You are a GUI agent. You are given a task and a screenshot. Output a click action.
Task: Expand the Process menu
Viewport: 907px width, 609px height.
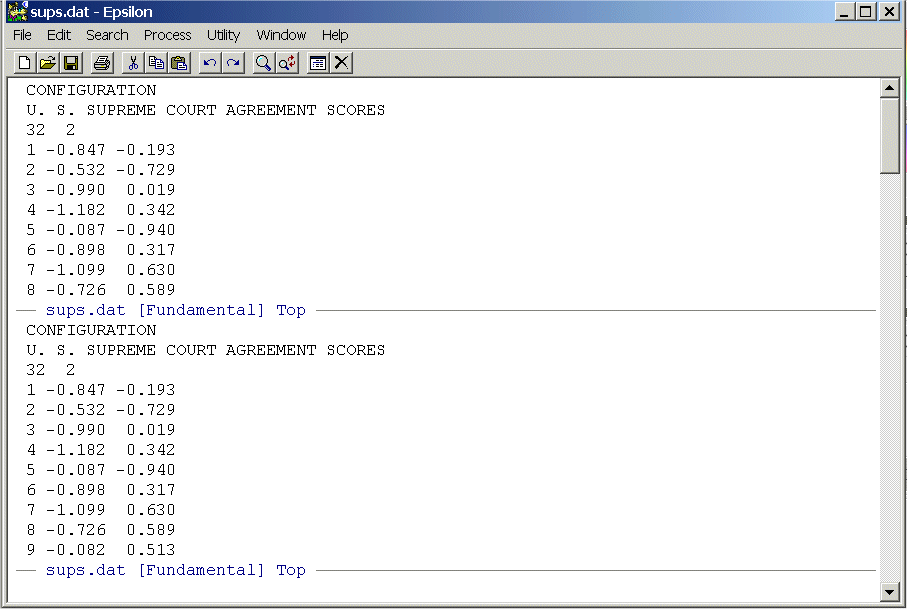(167, 35)
